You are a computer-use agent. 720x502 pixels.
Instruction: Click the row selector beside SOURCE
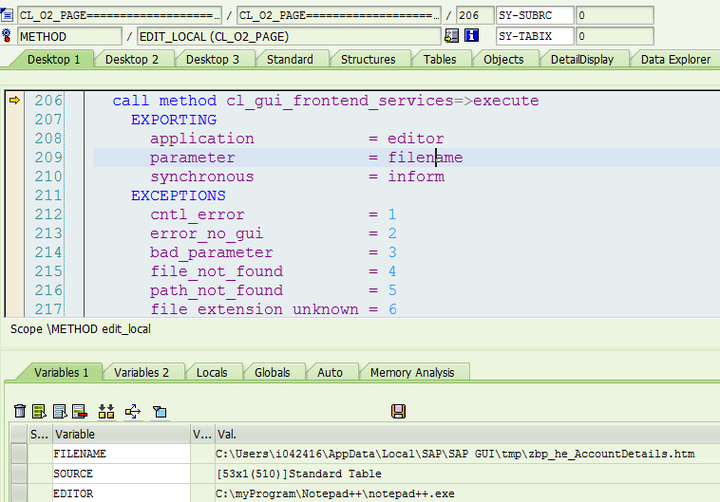point(19,474)
